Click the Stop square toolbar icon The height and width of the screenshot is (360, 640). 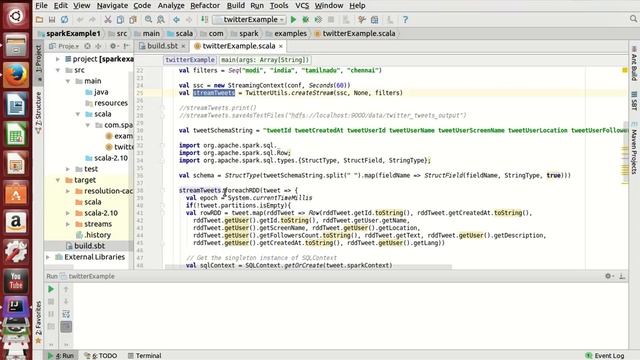(x=331, y=20)
